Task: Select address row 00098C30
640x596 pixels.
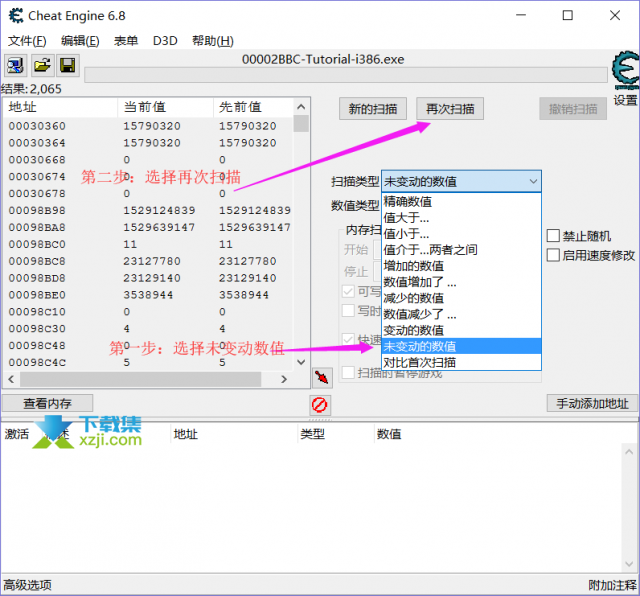Action: point(148,329)
